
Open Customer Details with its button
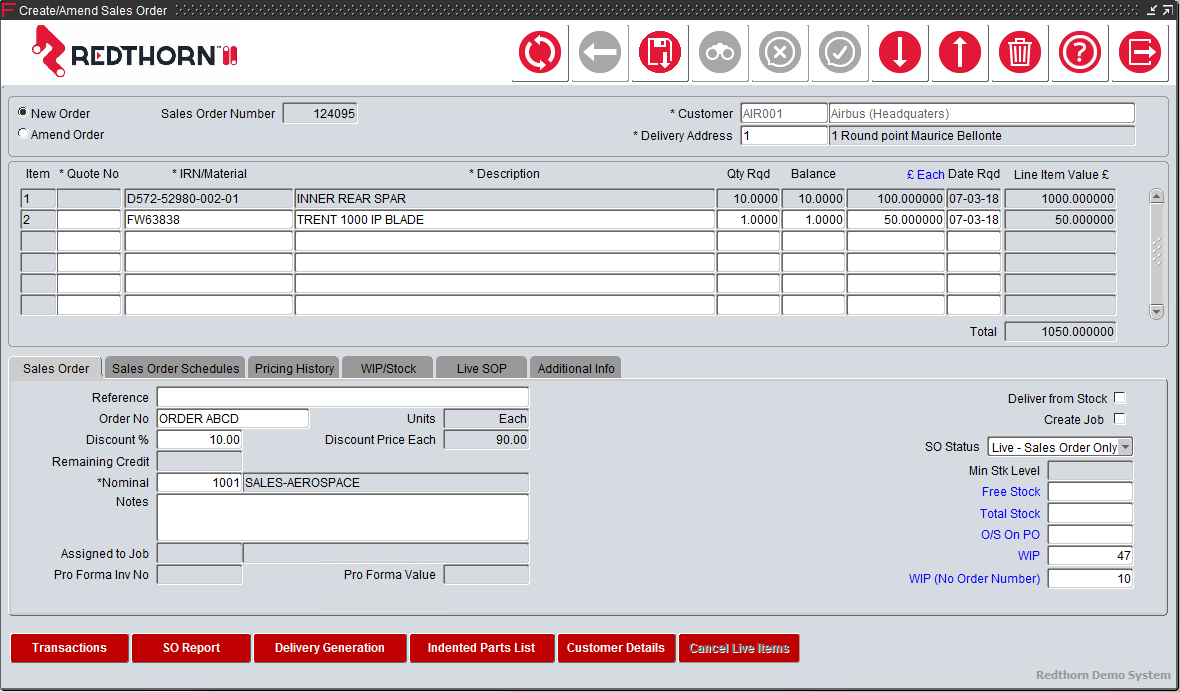(x=616, y=648)
